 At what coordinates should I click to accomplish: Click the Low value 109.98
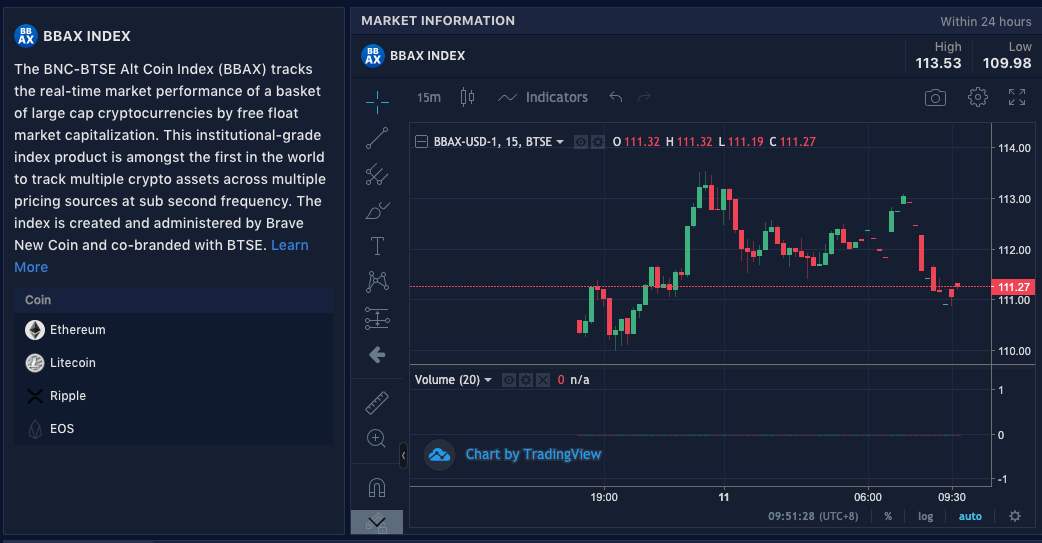pos(1007,64)
